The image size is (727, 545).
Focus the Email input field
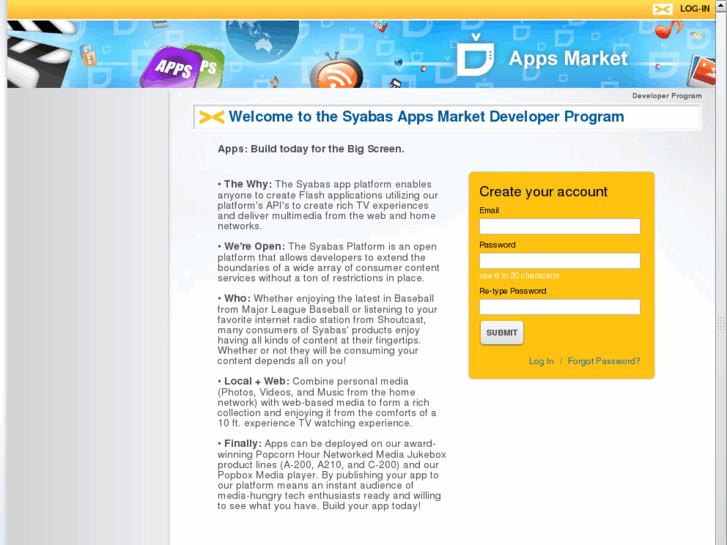click(560, 226)
